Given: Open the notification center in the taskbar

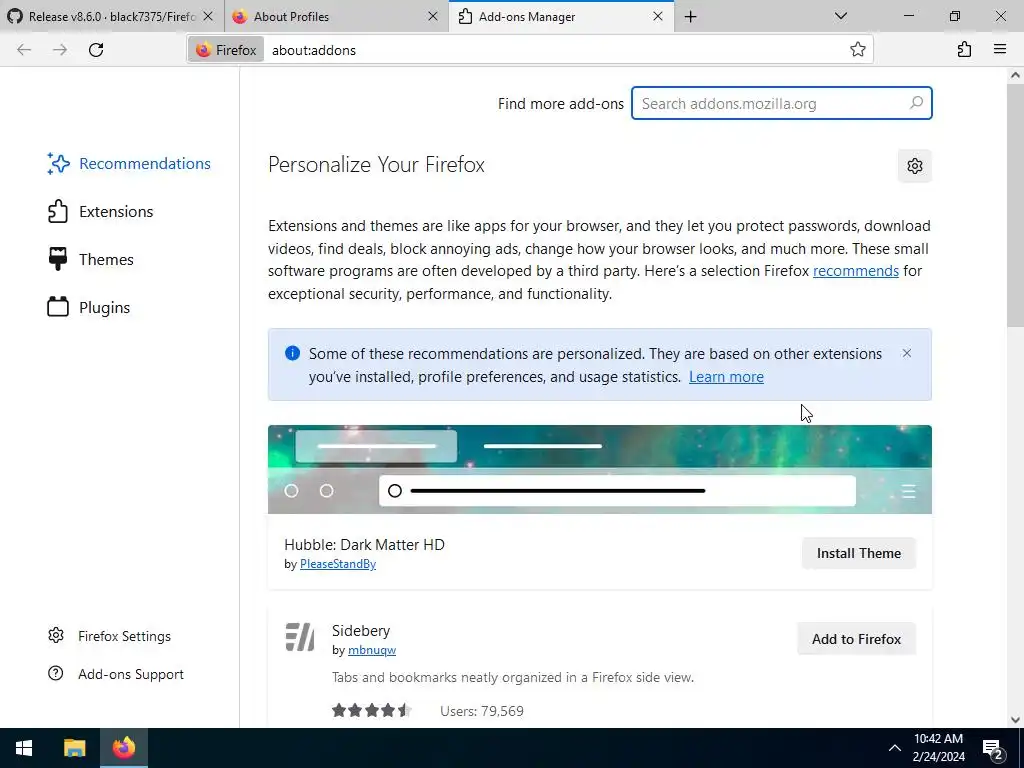Looking at the screenshot, I should (x=993, y=748).
